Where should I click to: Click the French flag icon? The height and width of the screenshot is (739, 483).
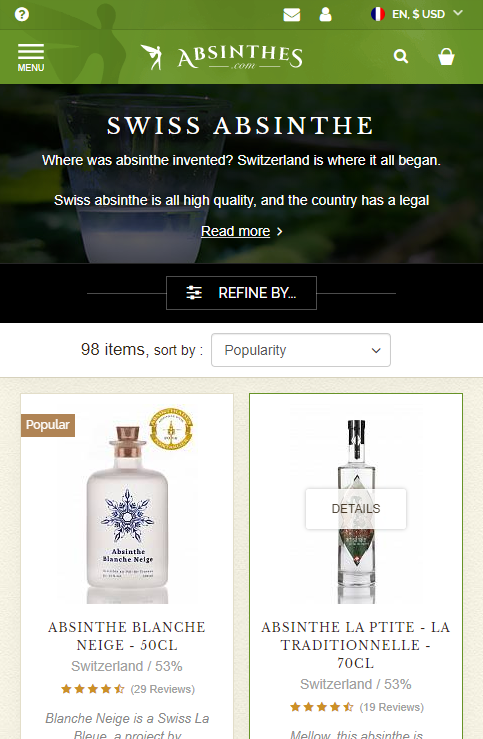click(x=378, y=14)
